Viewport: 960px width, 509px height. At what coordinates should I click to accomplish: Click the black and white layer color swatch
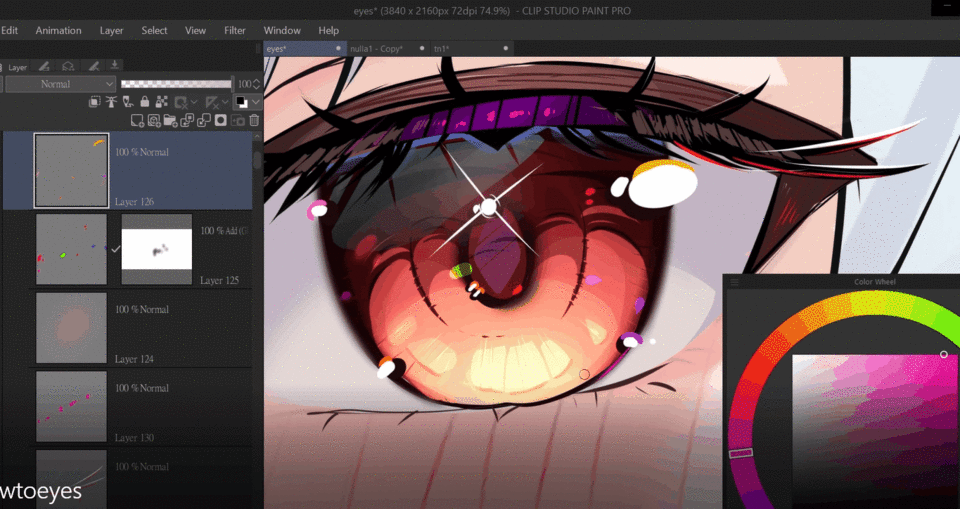tap(242, 102)
